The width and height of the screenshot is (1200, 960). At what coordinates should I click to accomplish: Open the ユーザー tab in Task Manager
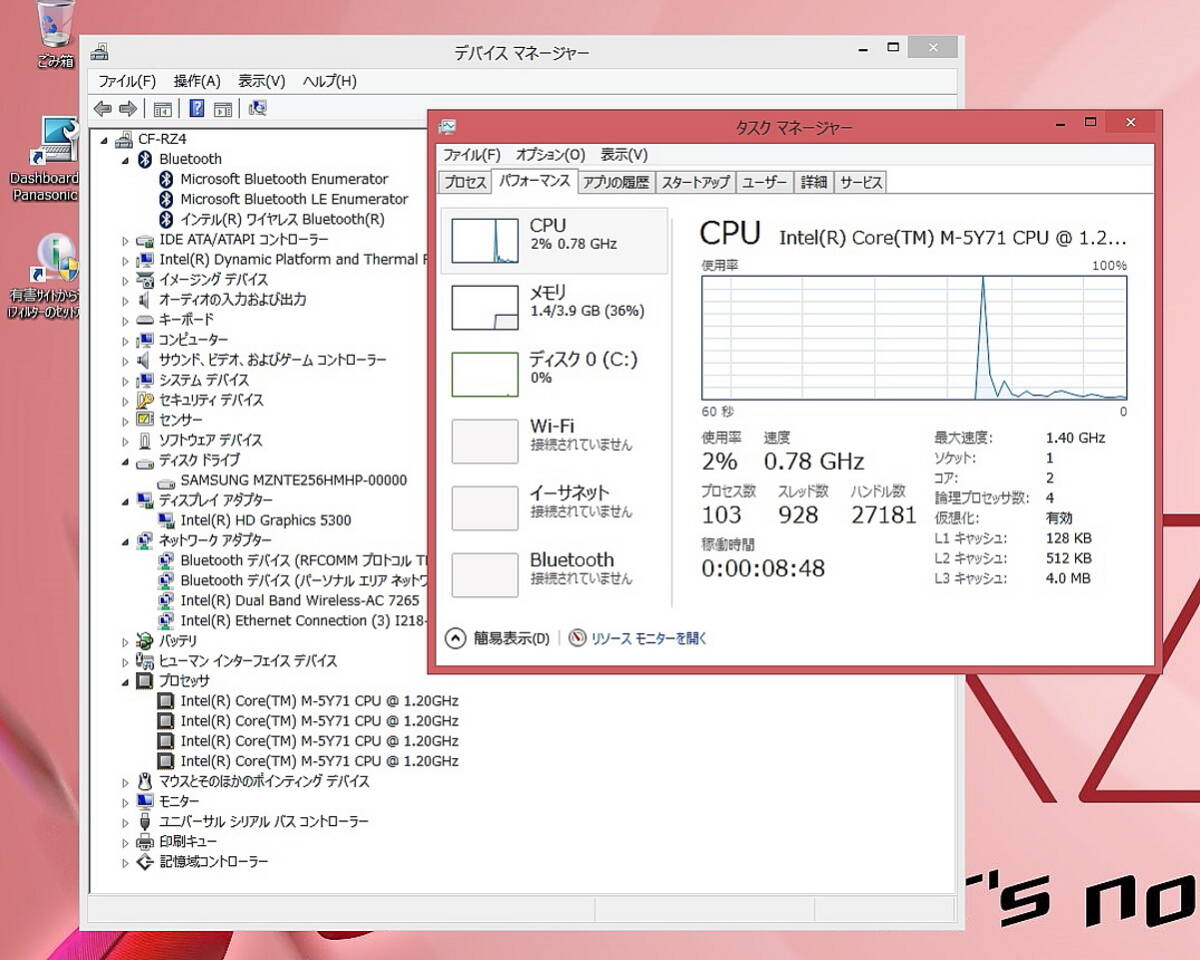(765, 182)
